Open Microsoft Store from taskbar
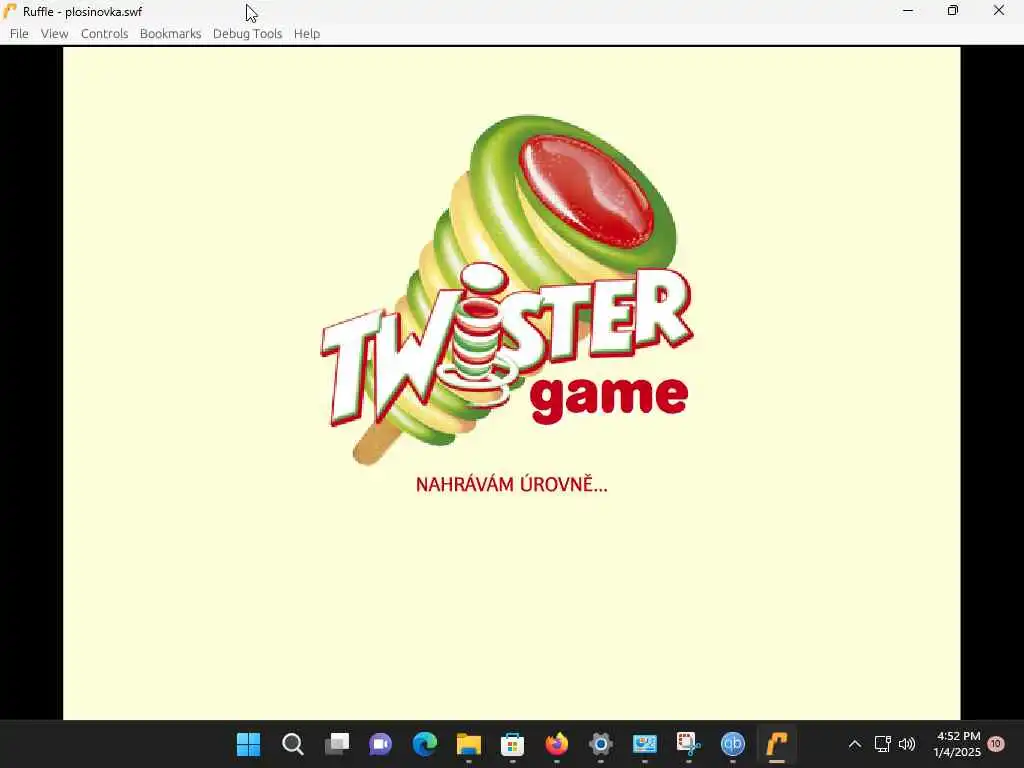The width and height of the screenshot is (1024, 768). (x=513, y=744)
